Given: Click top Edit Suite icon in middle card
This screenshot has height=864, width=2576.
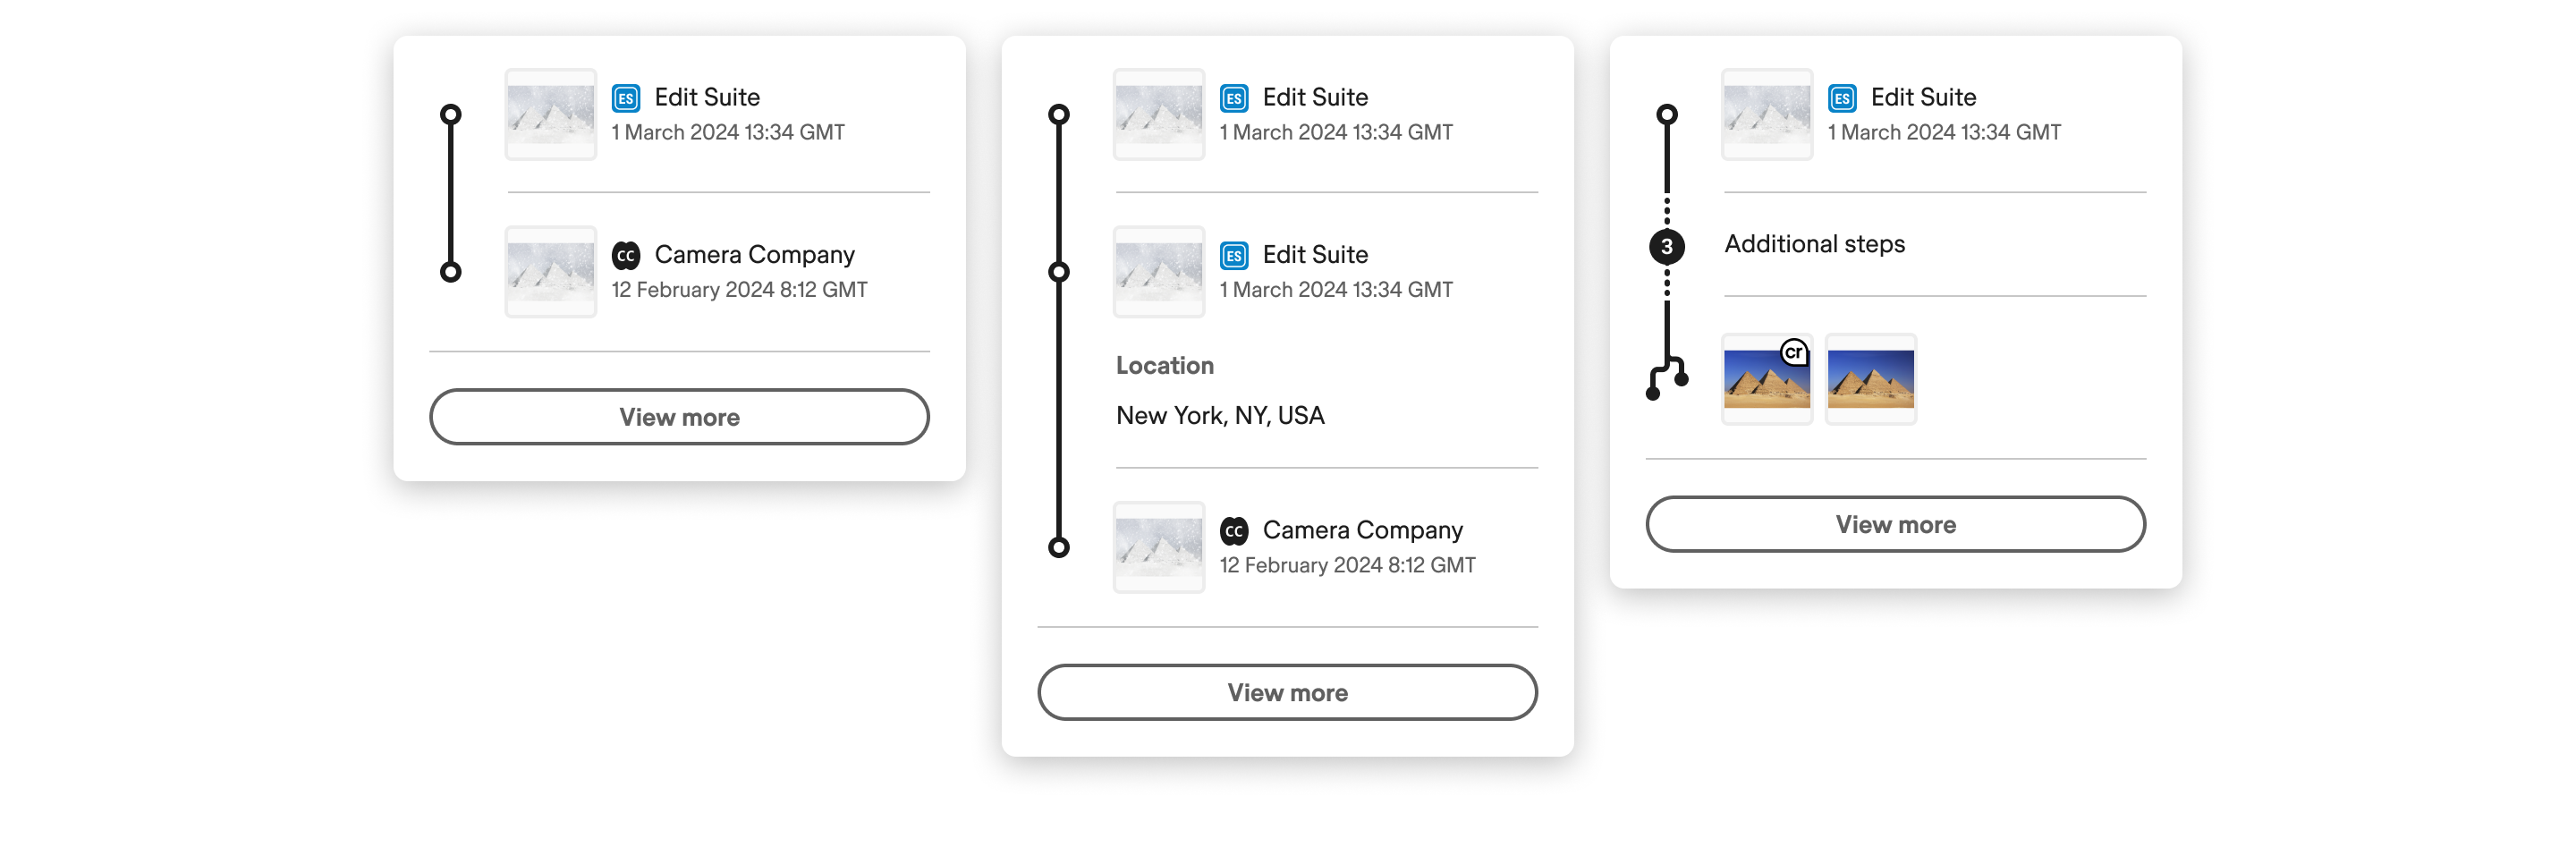Looking at the screenshot, I should (1234, 98).
